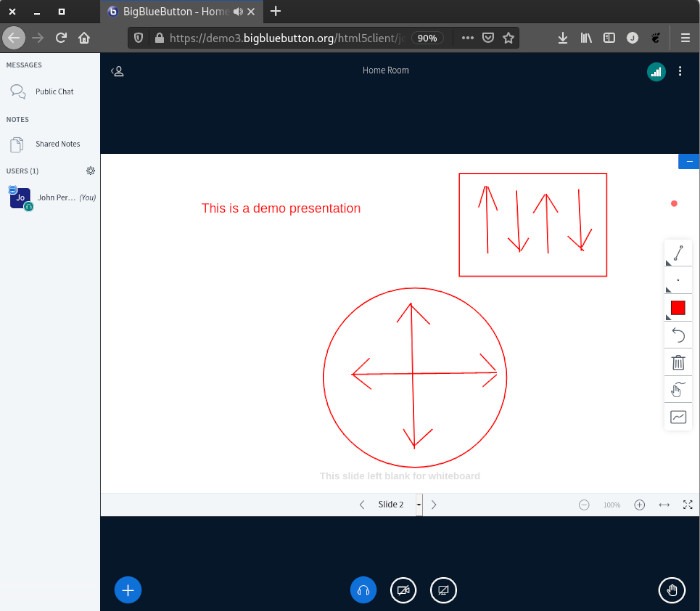Go to next slide

coord(433,504)
